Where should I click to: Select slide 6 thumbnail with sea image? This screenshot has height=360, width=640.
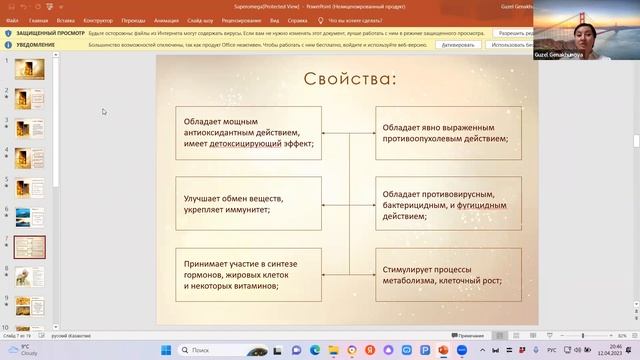(29, 218)
